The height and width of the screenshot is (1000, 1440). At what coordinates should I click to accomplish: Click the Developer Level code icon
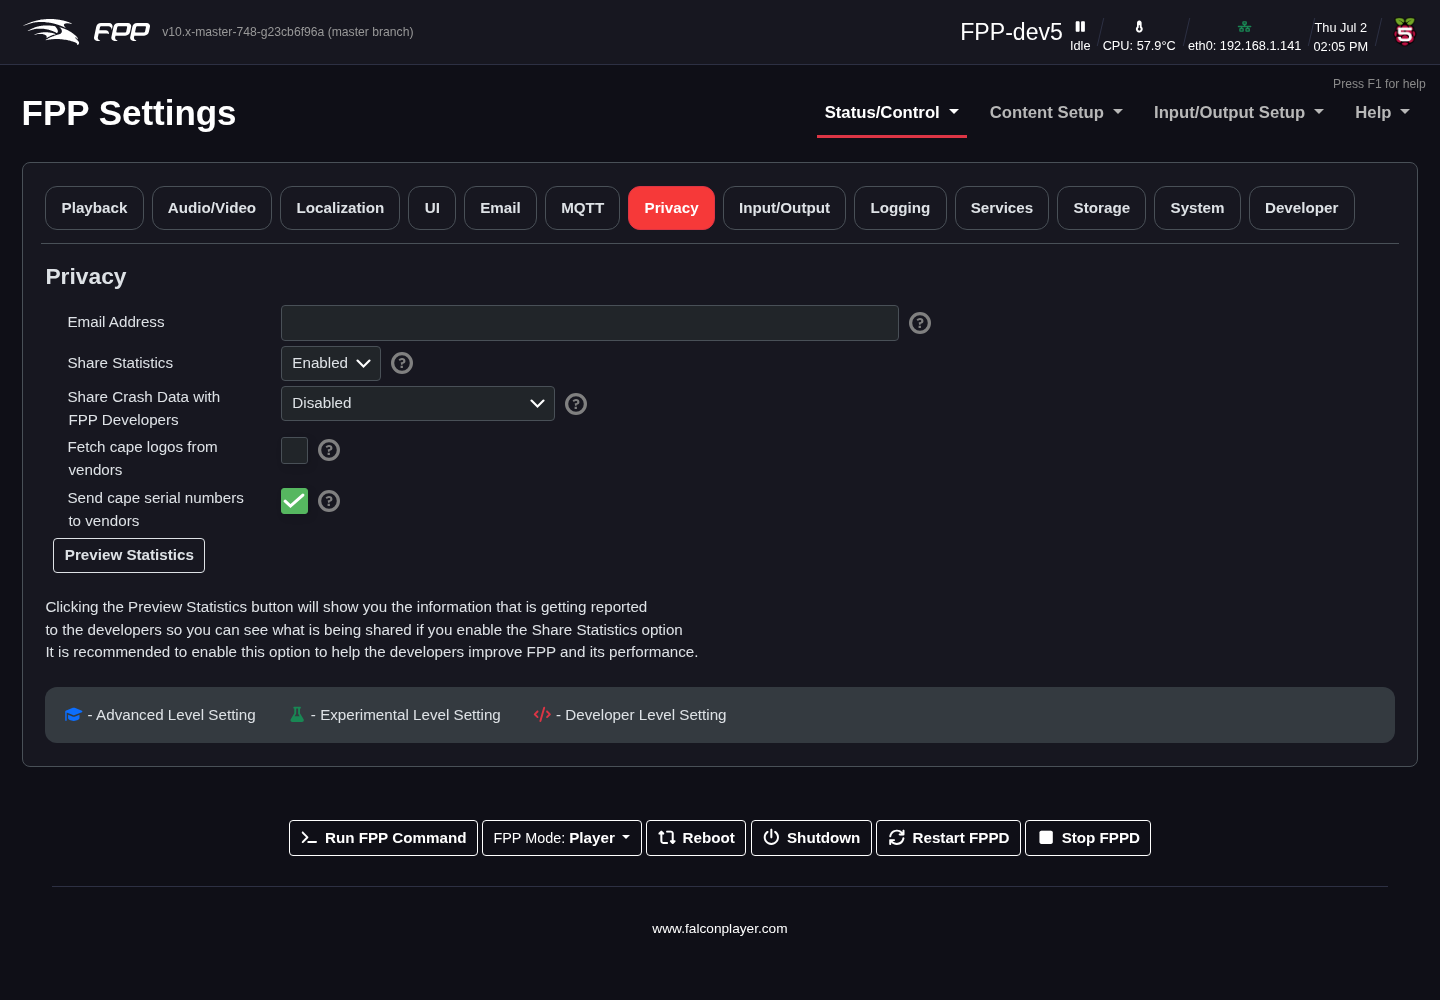pyautogui.click(x=542, y=715)
